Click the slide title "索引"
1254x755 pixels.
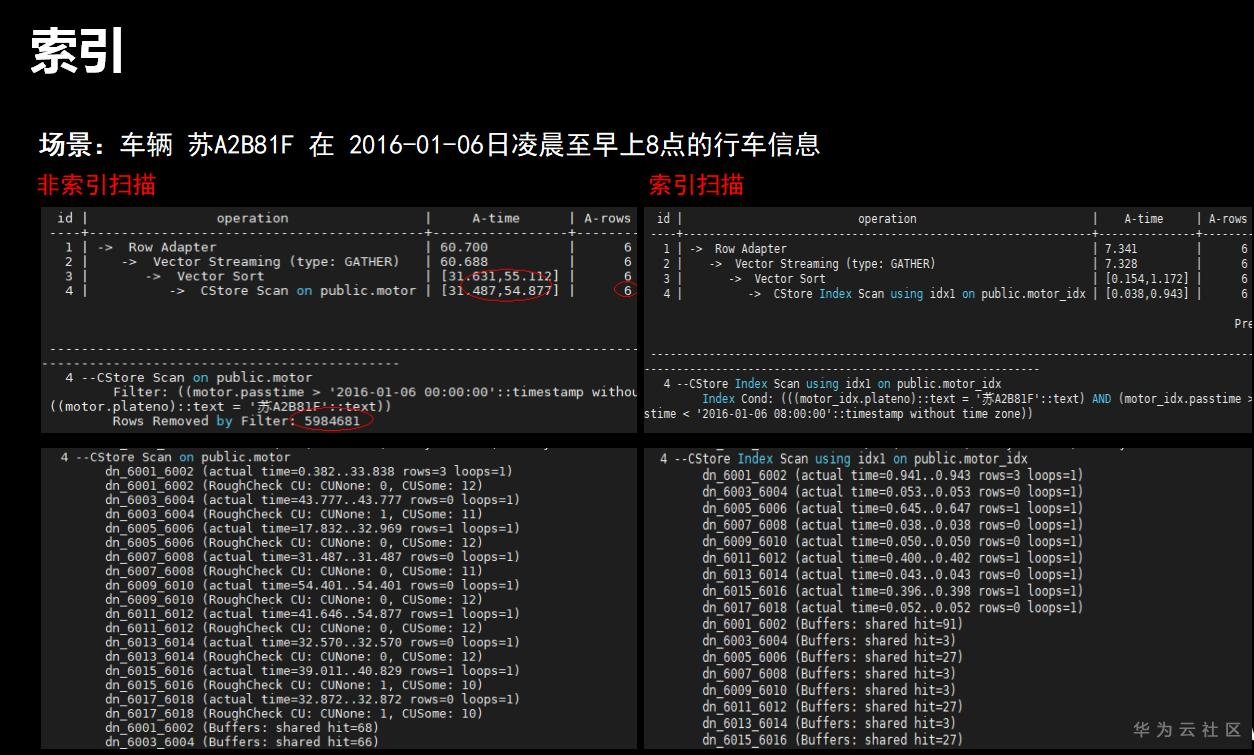[77, 51]
